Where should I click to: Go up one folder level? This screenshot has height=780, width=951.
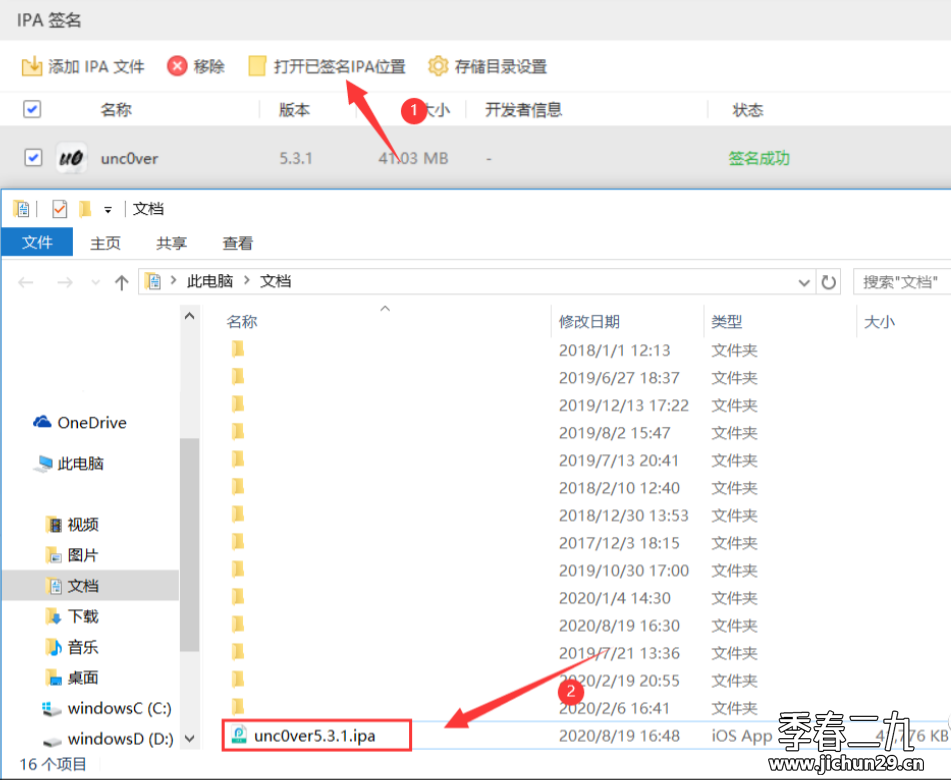point(121,283)
